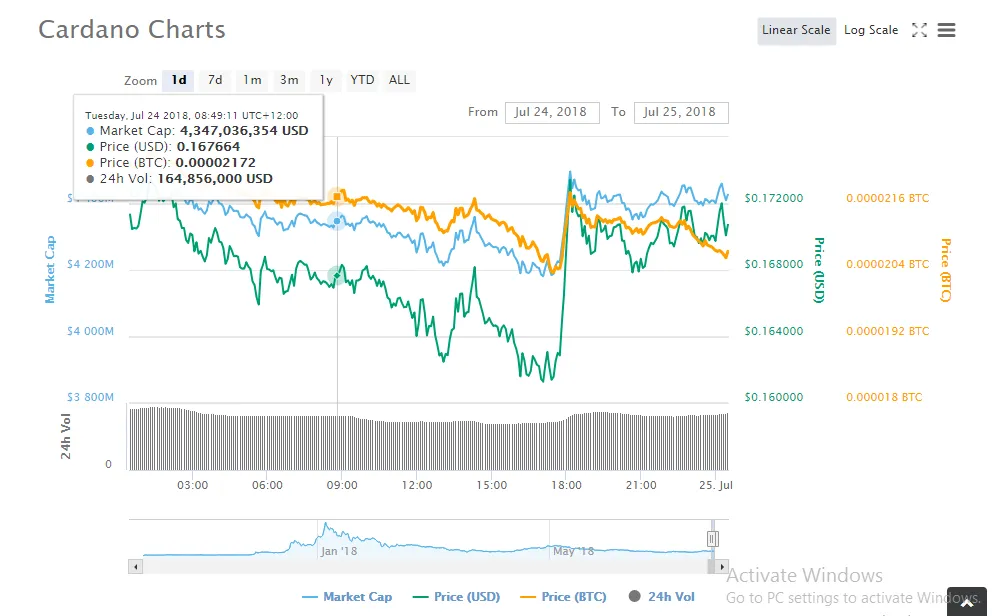997x616 pixels.
Task: Select the 7d zoom range
Action: pyautogui.click(x=215, y=80)
